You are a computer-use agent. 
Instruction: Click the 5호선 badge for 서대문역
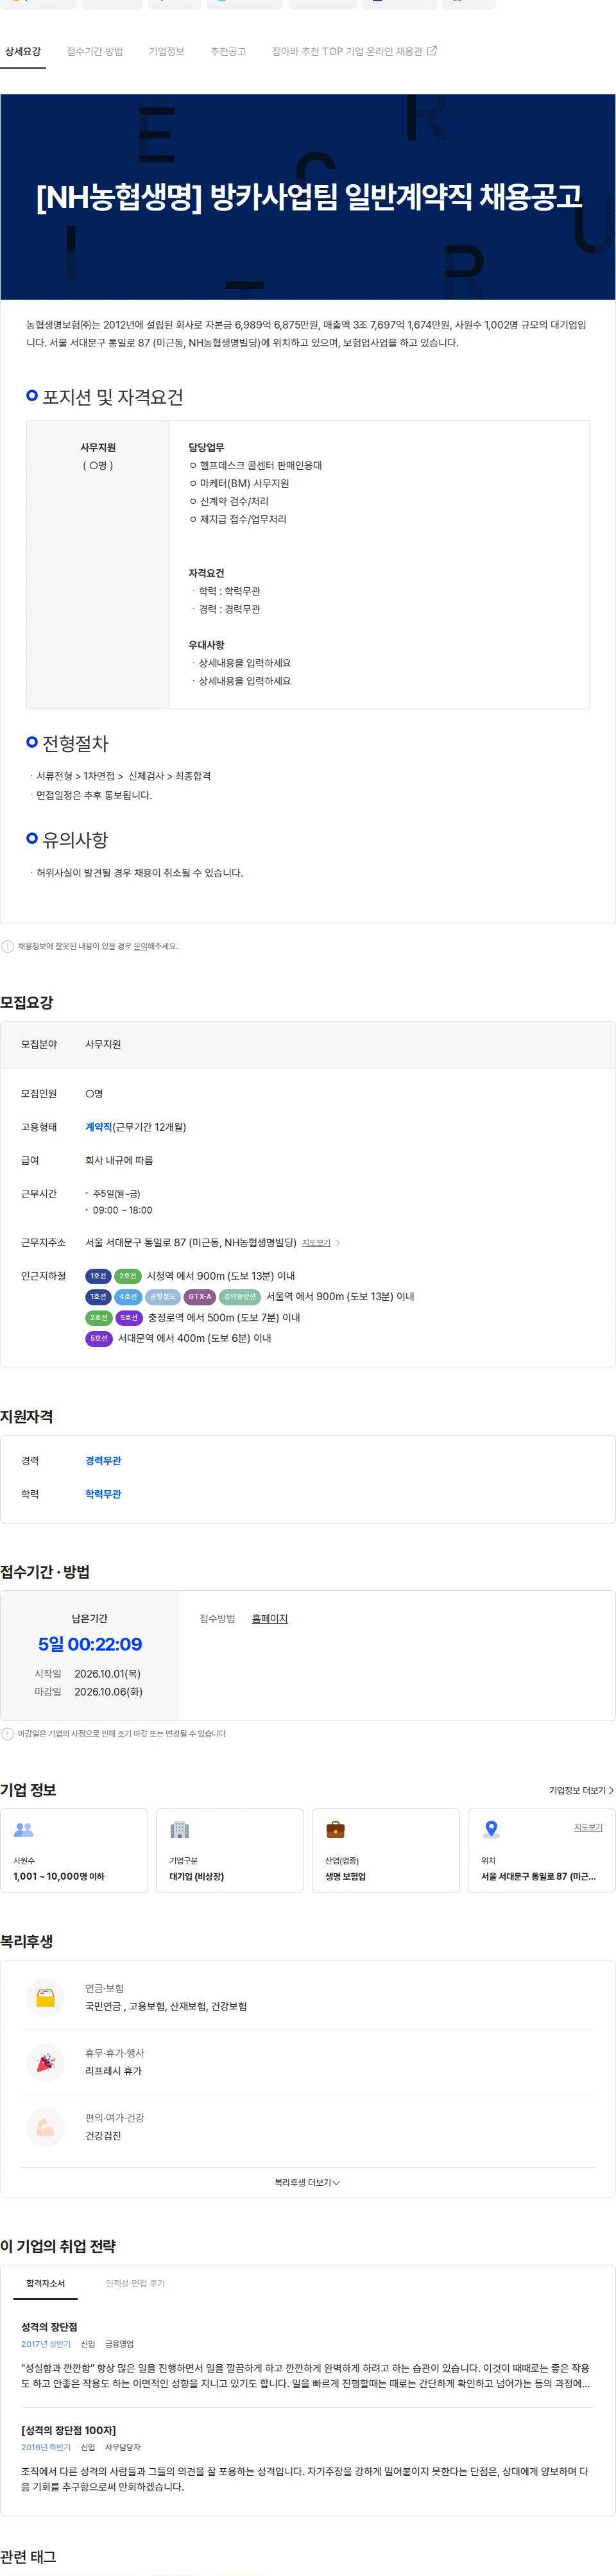click(98, 1339)
